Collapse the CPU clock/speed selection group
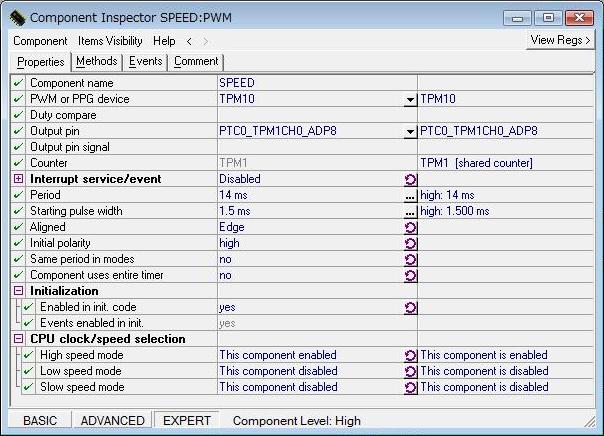 (18, 339)
